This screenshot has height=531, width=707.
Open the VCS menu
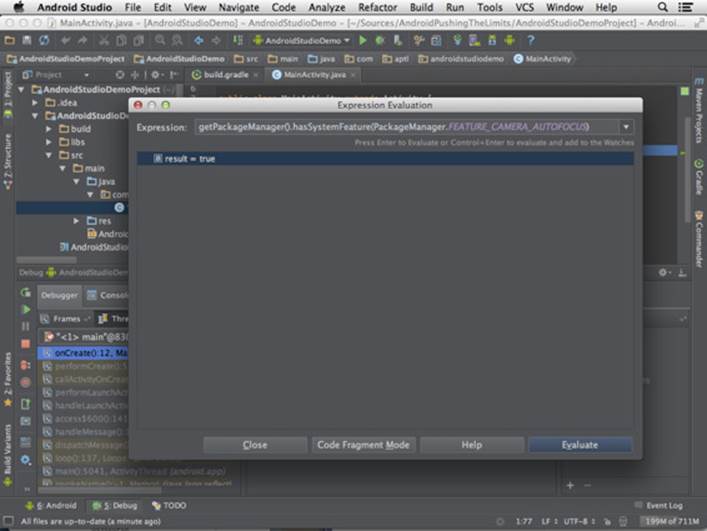click(524, 7)
